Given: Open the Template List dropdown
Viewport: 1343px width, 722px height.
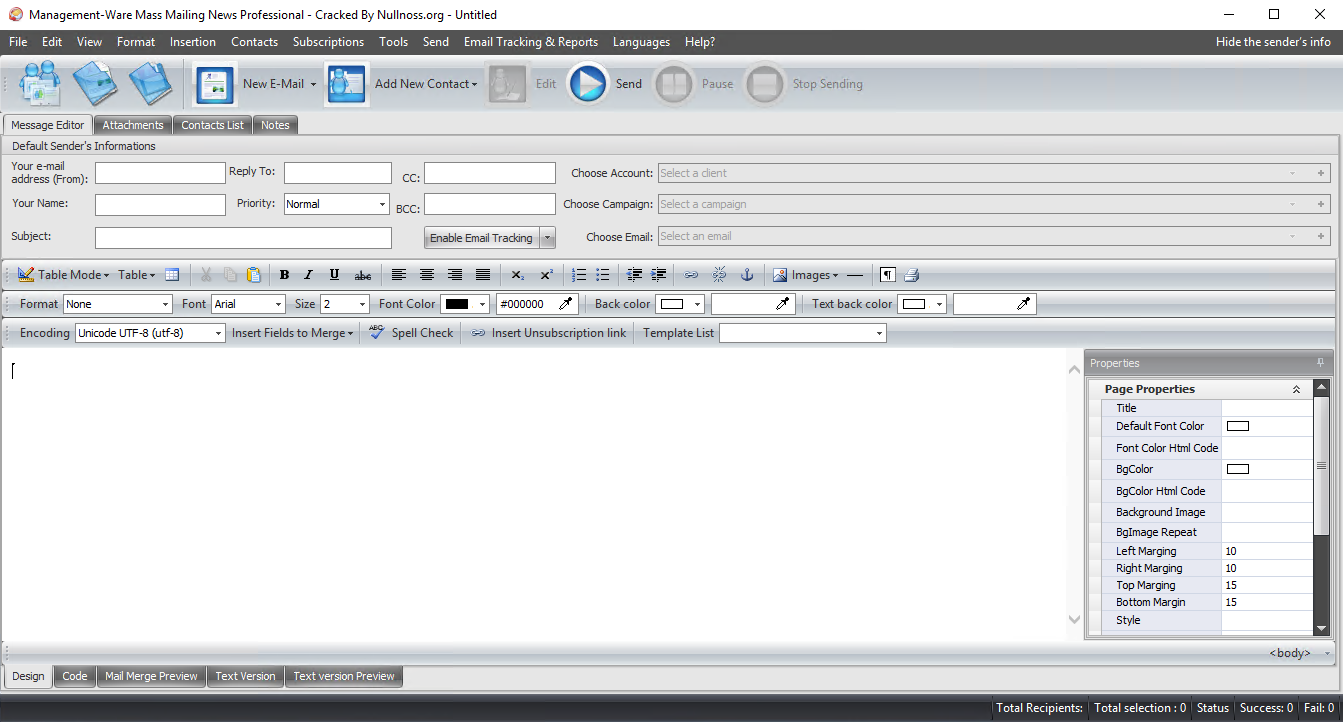Looking at the screenshot, I should (x=803, y=333).
